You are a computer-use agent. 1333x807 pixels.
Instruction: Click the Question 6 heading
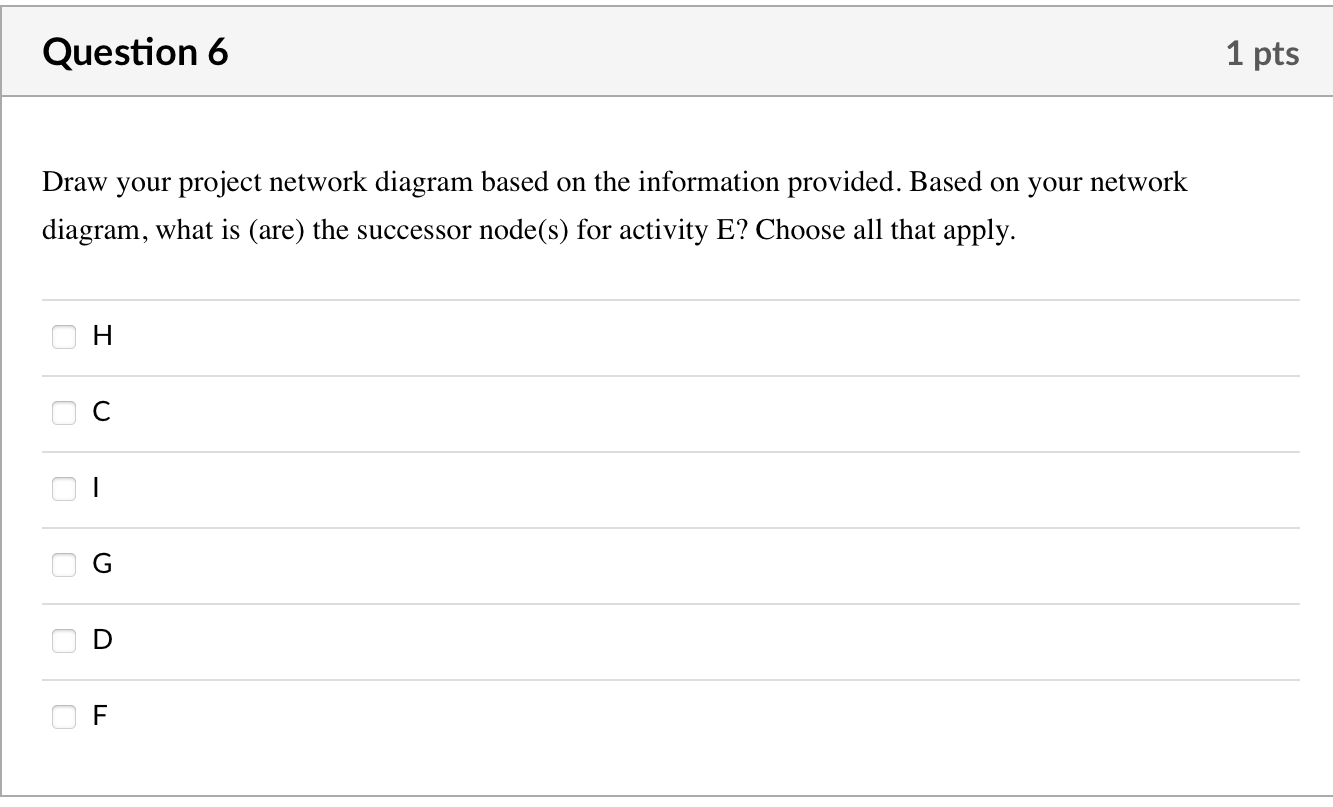point(135,52)
